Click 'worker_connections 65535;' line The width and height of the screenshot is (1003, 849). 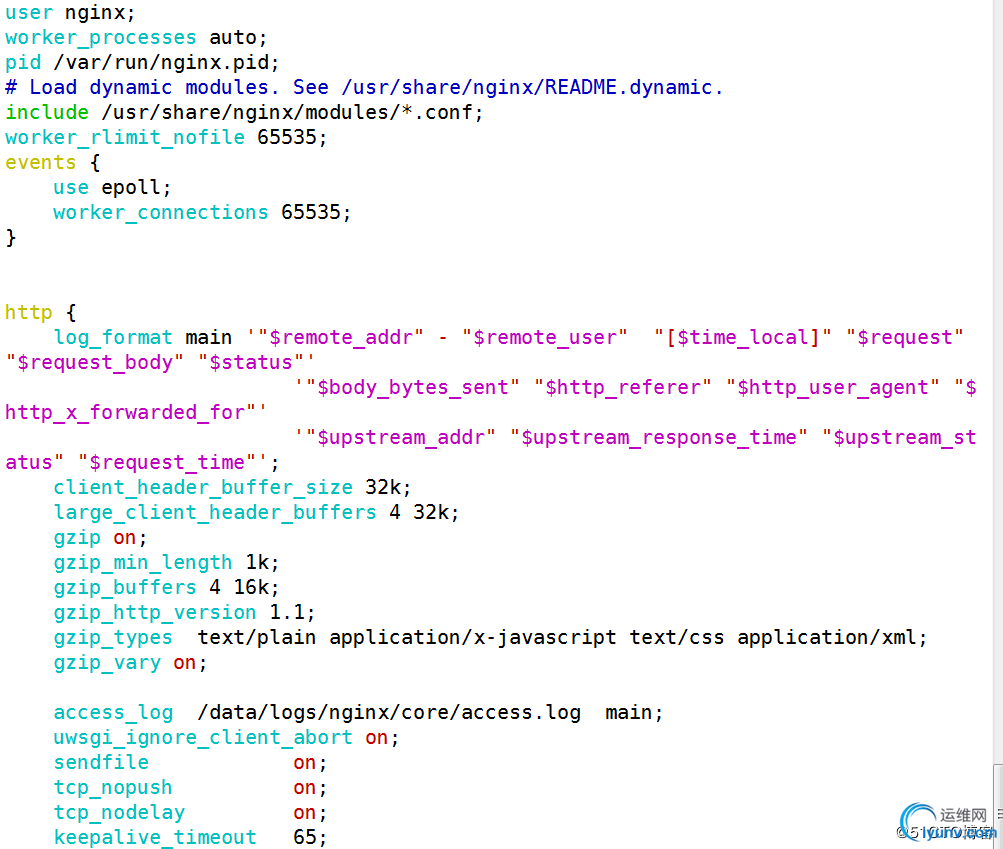click(202, 212)
